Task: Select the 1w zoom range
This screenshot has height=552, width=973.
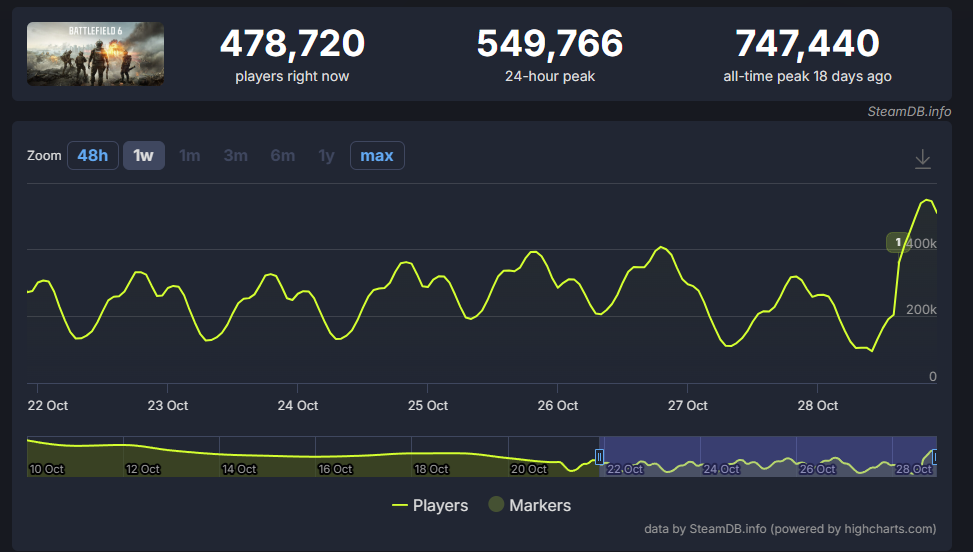Action: click(143, 156)
